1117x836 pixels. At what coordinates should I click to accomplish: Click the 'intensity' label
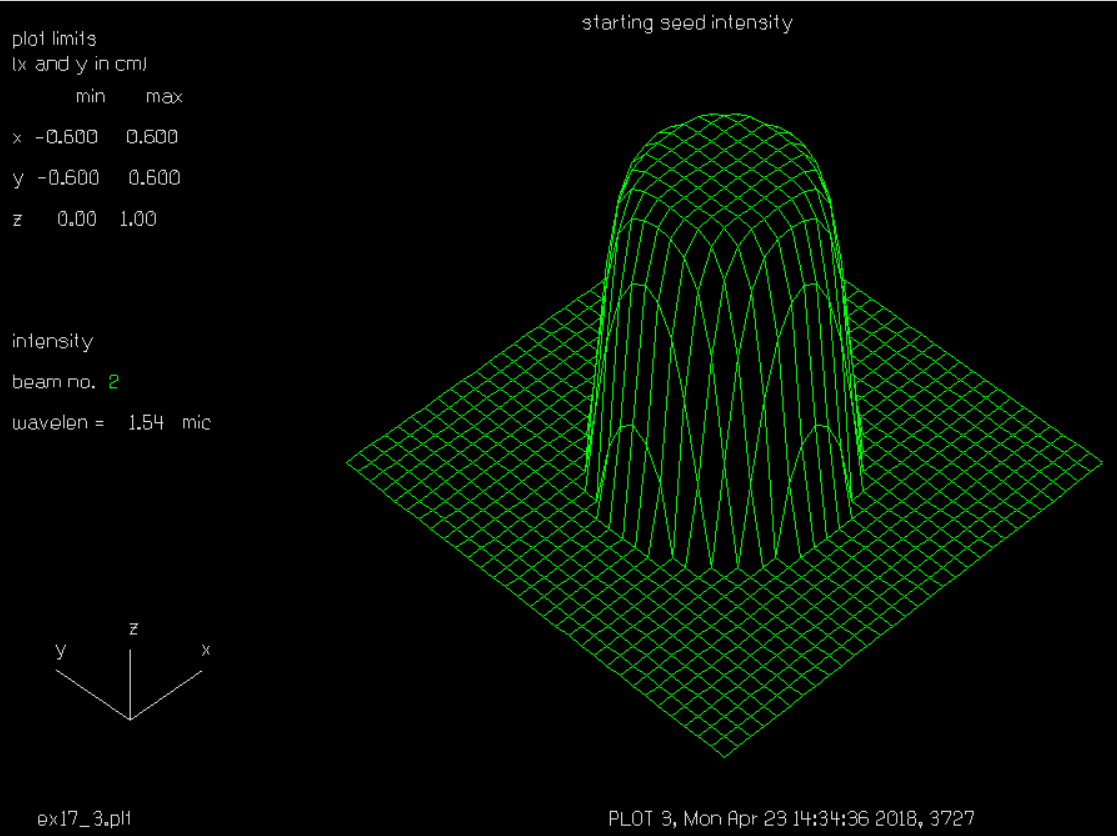coord(52,342)
